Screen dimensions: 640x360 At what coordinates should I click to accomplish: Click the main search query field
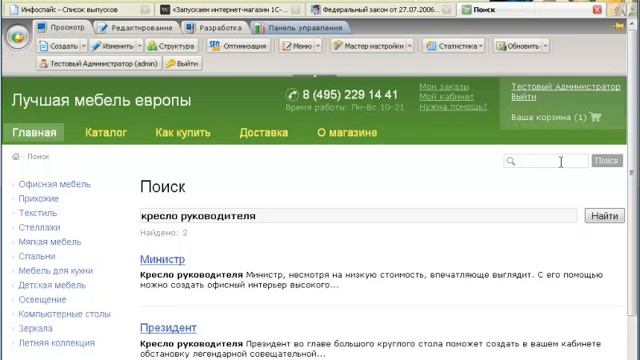click(358, 216)
